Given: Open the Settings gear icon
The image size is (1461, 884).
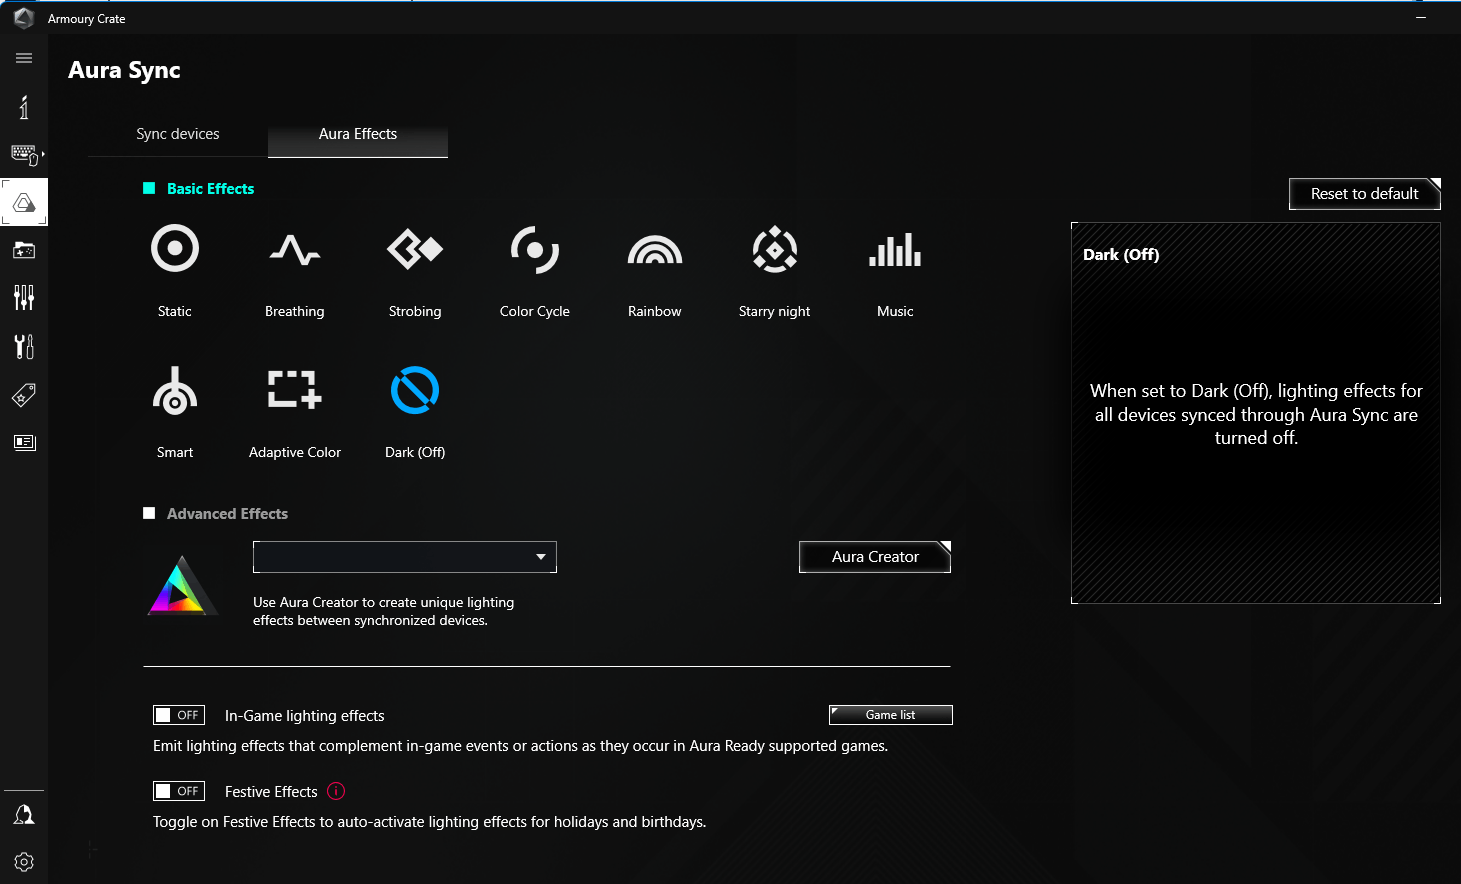Looking at the screenshot, I should pyautogui.click(x=24, y=862).
